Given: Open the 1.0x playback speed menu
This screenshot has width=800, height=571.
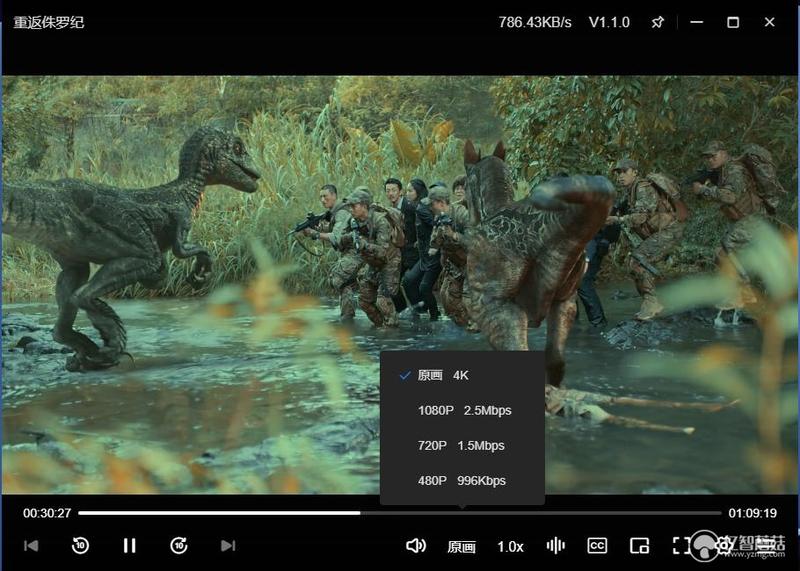Looking at the screenshot, I should tap(510, 547).
